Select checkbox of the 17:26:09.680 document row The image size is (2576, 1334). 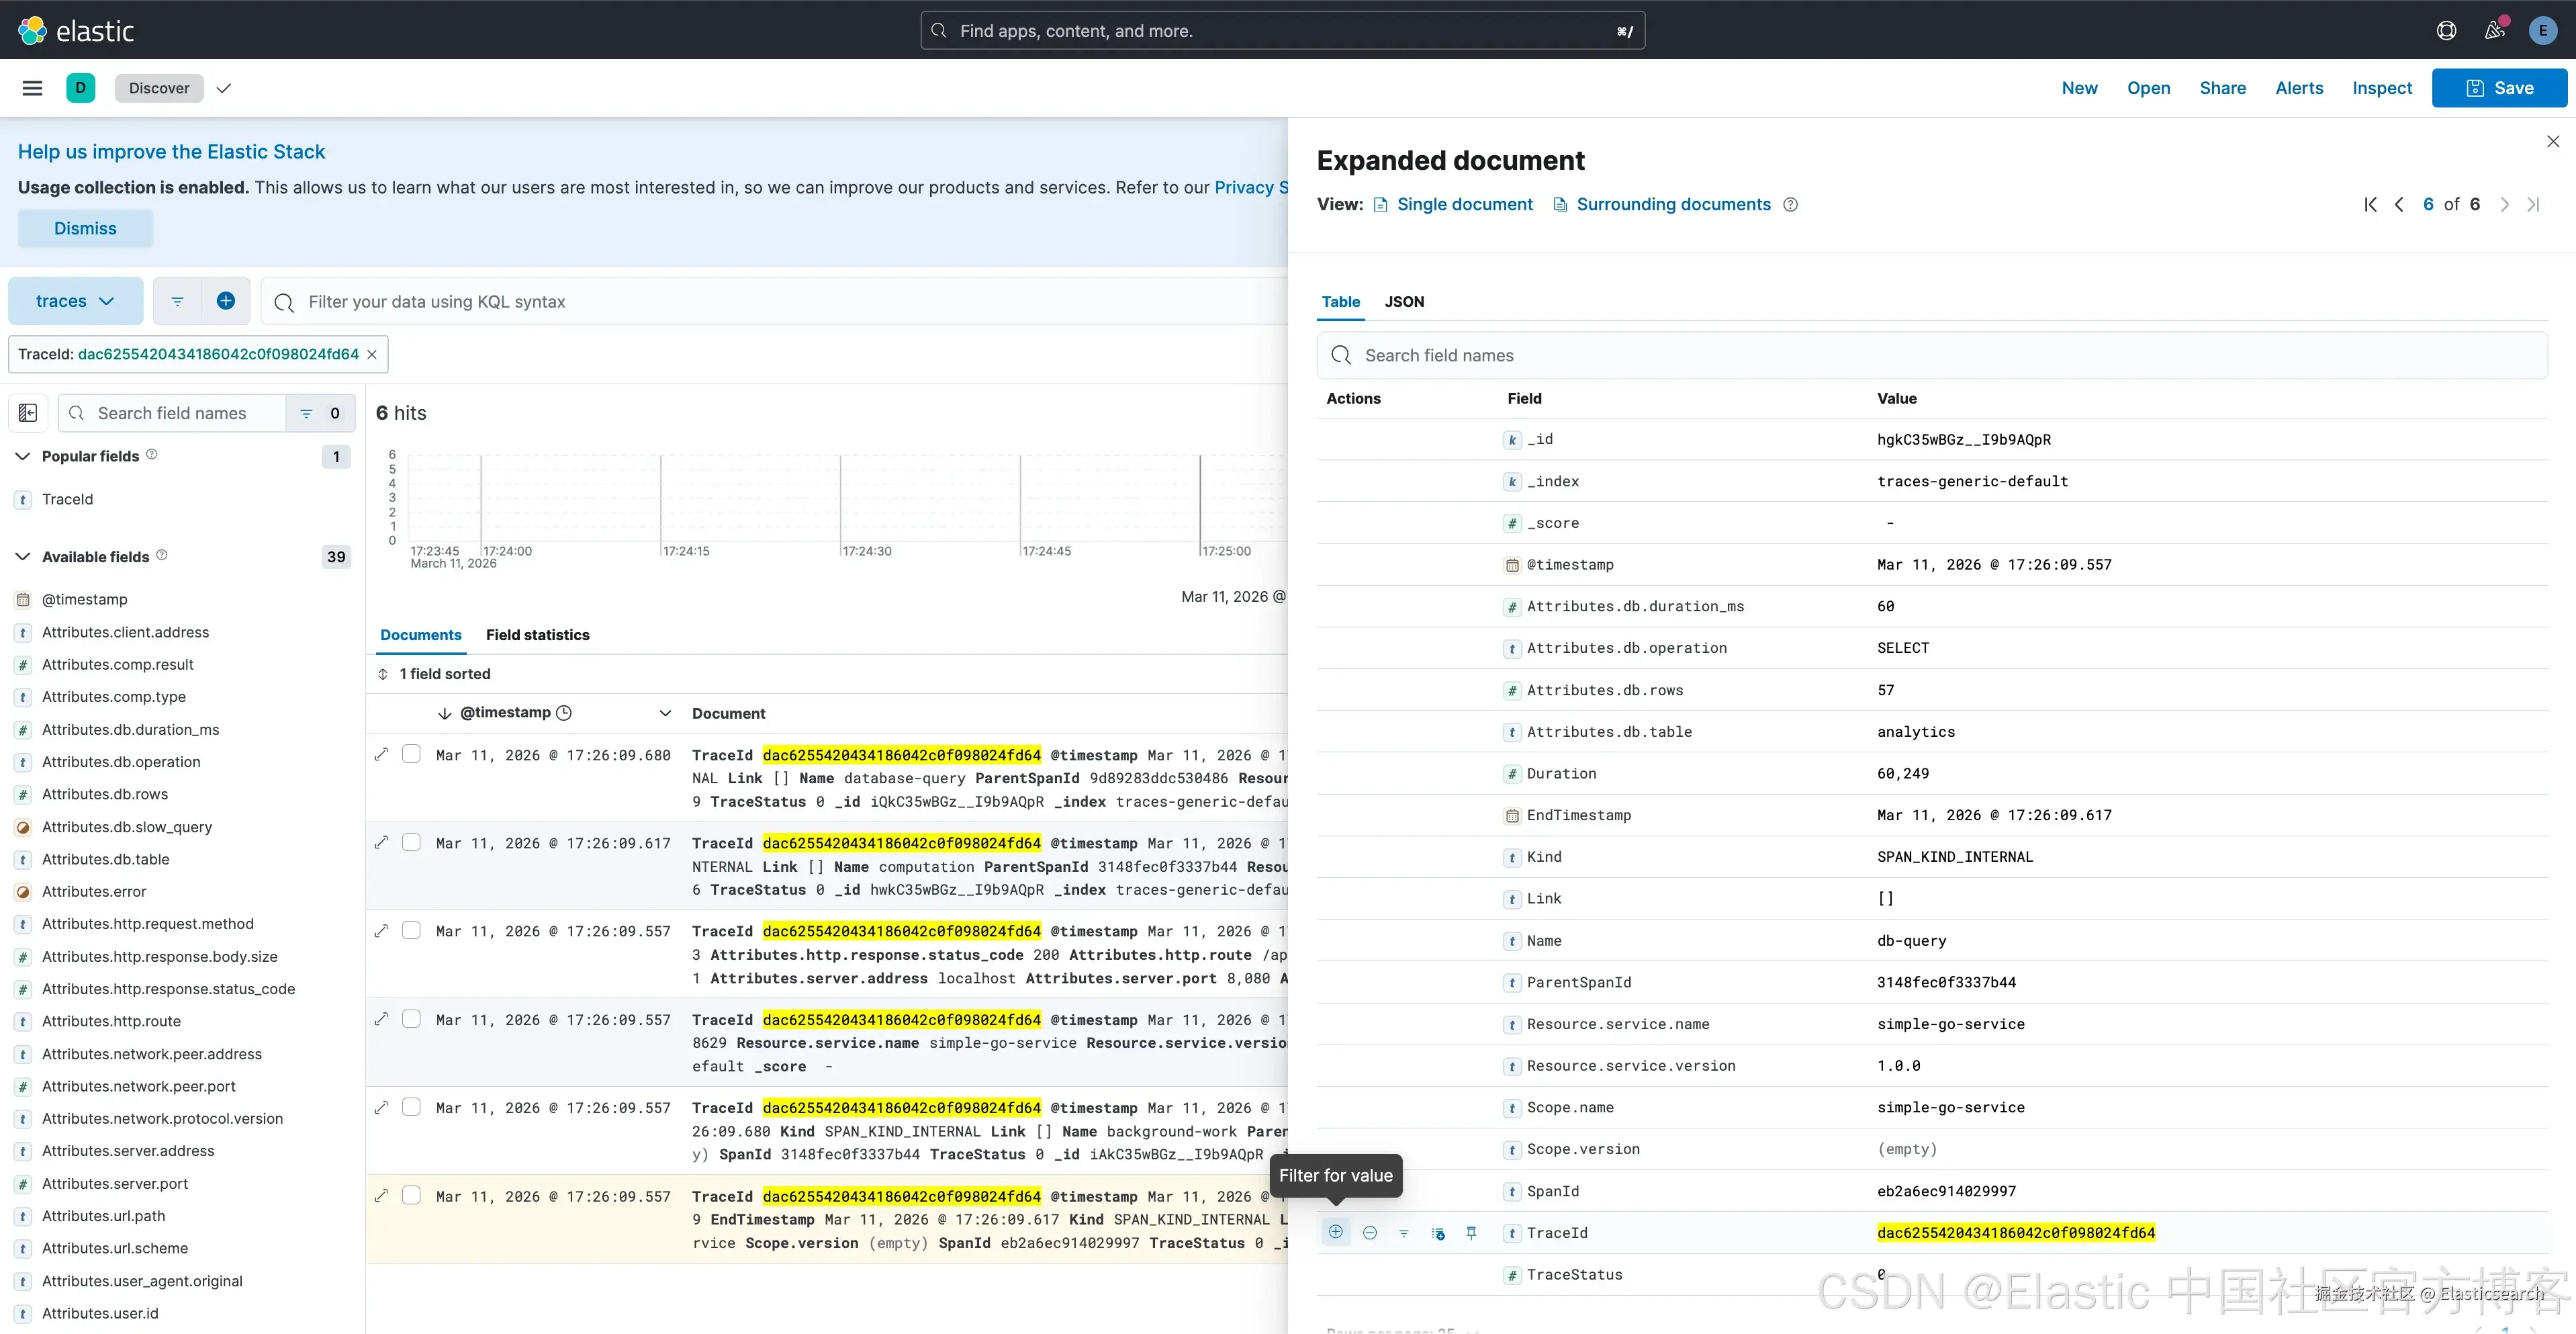pyautogui.click(x=411, y=754)
